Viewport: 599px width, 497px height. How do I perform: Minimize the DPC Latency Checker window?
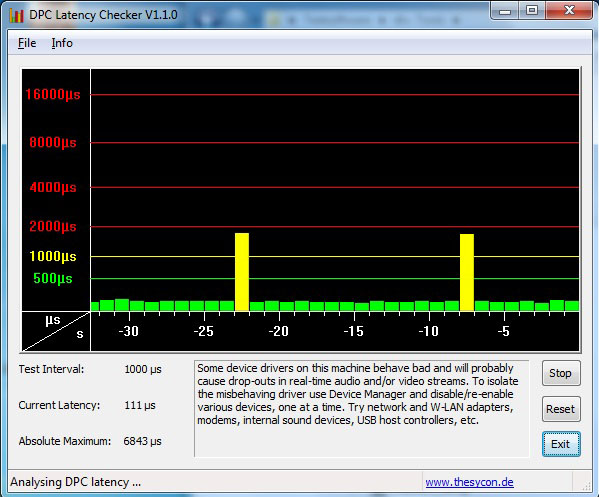[x=505, y=11]
